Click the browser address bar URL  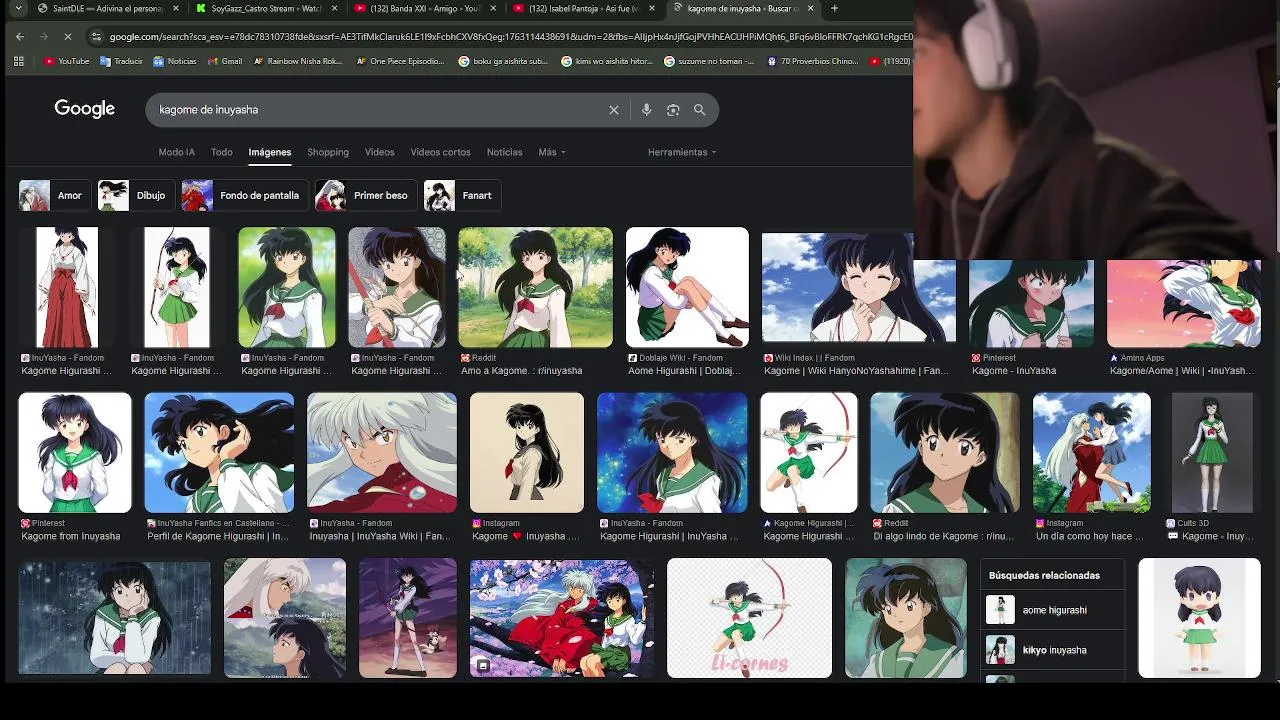coord(510,36)
